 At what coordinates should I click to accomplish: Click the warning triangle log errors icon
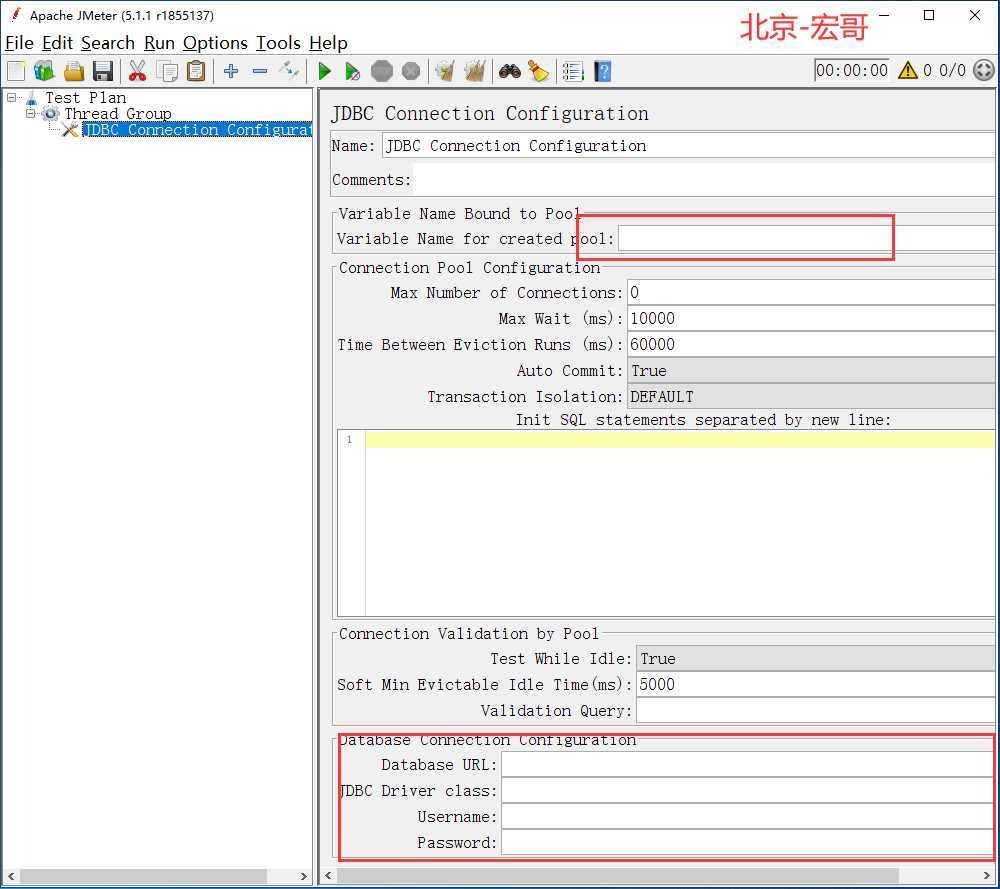pyautogui.click(x=908, y=70)
